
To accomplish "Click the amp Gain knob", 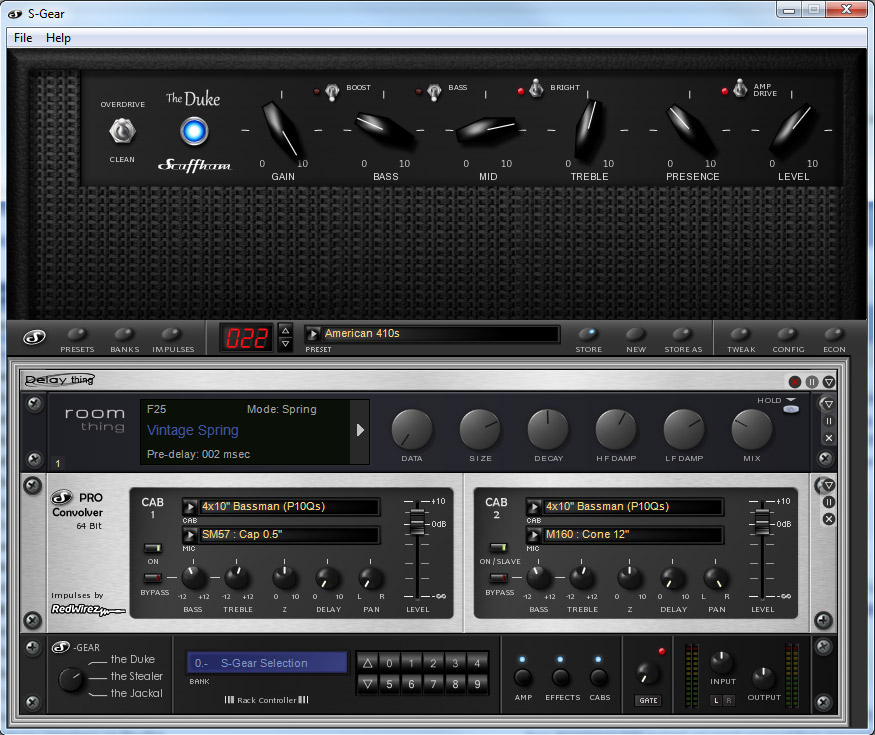I will pyautogui.click(x=283, y=129).
